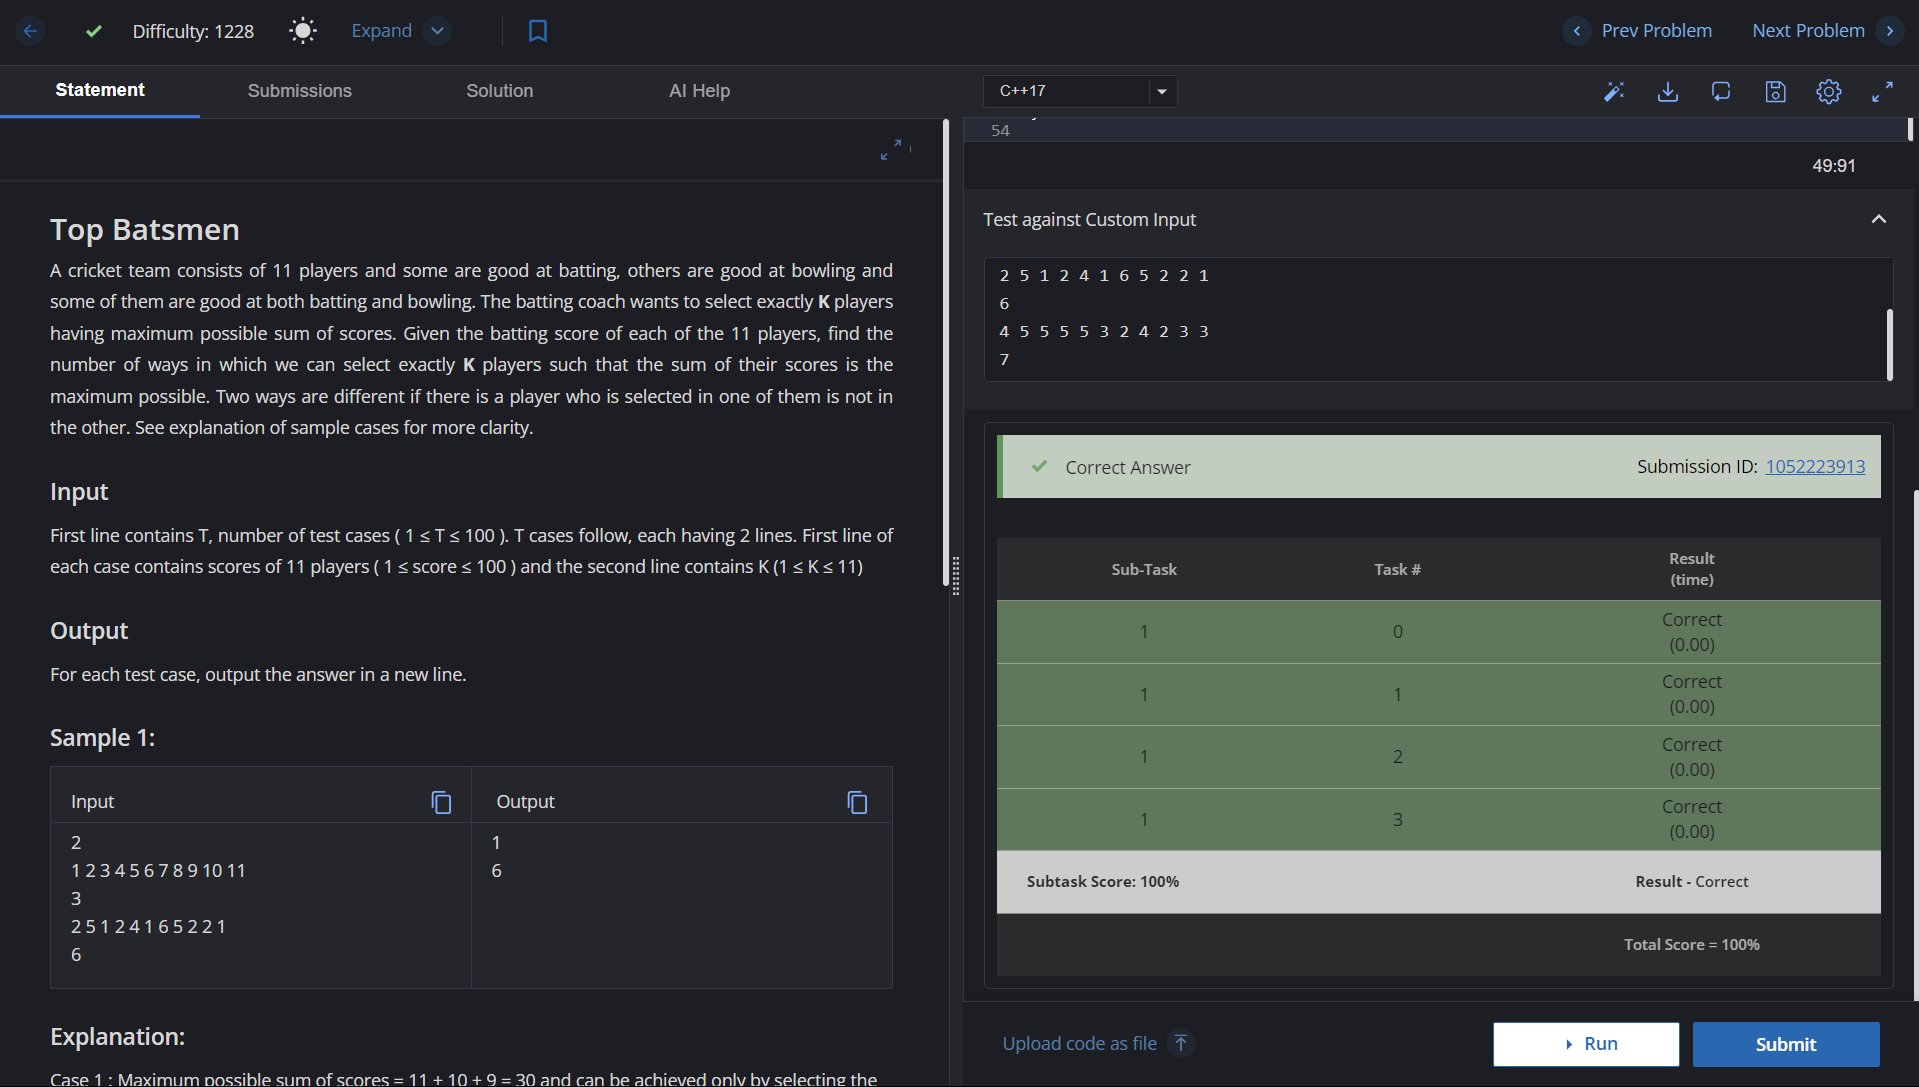Save code with the disk icon
The width and height of the screenshot is (1919, 1087).
pyautogui.click(x=1775, y=92)
